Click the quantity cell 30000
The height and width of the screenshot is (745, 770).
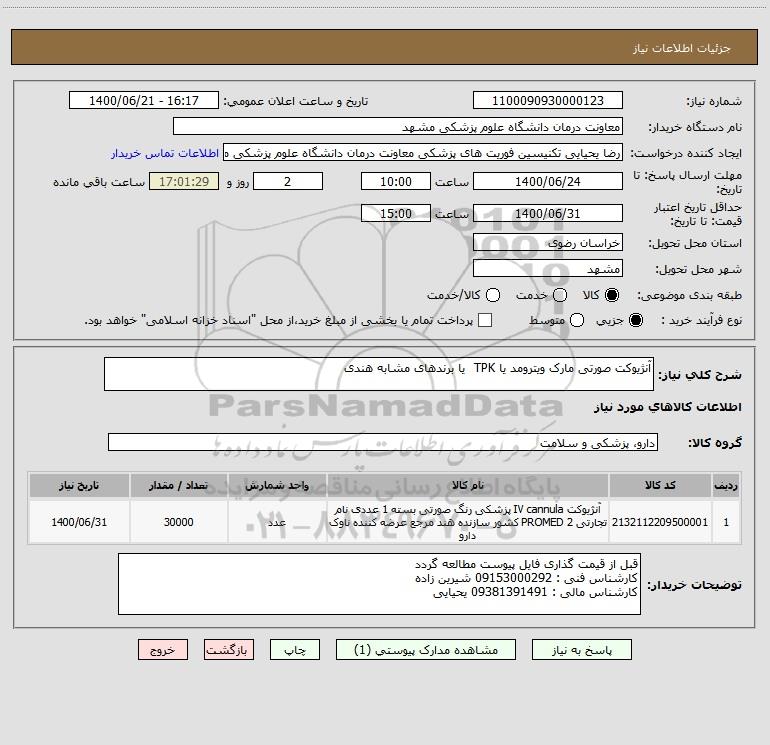[x=178, y=522]
